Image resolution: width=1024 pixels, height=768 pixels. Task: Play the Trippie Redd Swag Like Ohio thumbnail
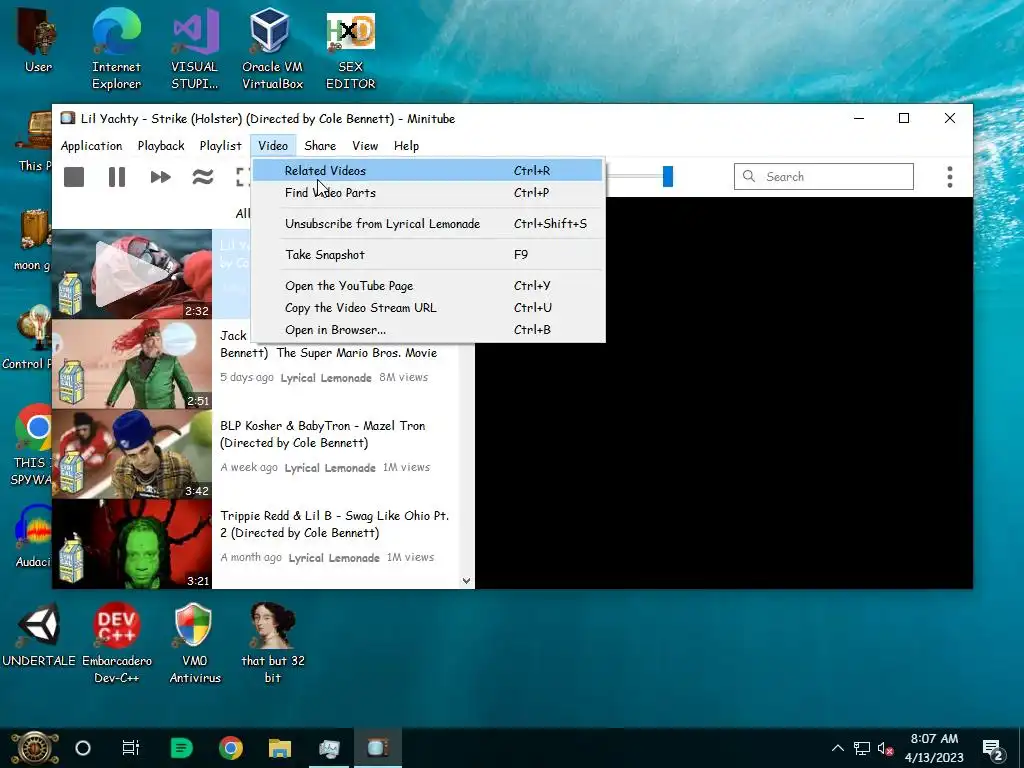click(x=132, y=544)
